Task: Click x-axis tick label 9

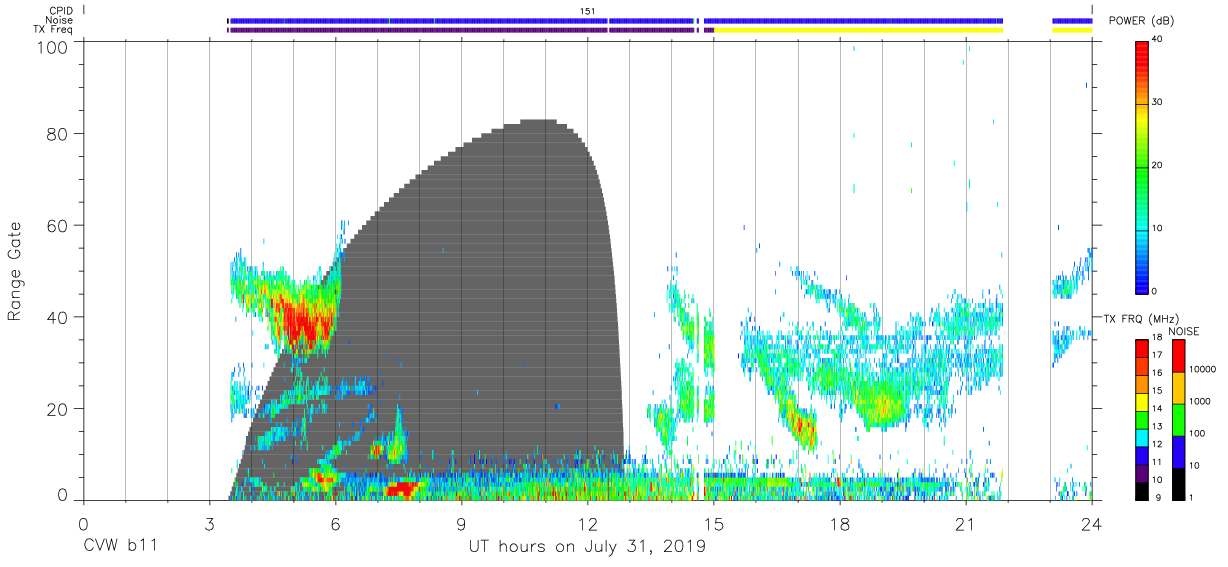Action: (x=461, y=523)
